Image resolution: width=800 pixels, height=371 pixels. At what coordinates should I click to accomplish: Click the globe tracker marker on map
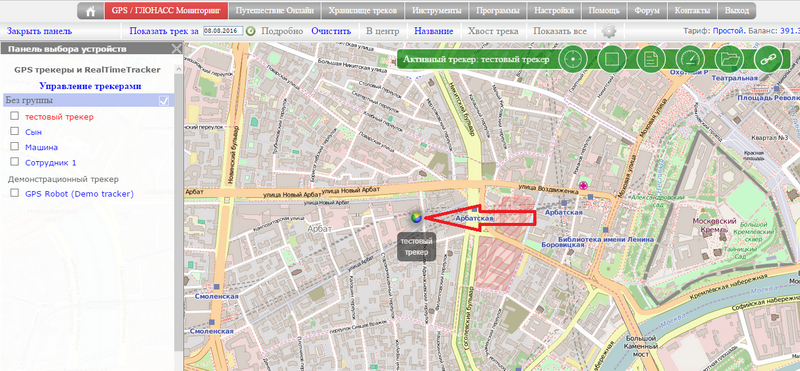pyautogui.click(x=417, y=218)
